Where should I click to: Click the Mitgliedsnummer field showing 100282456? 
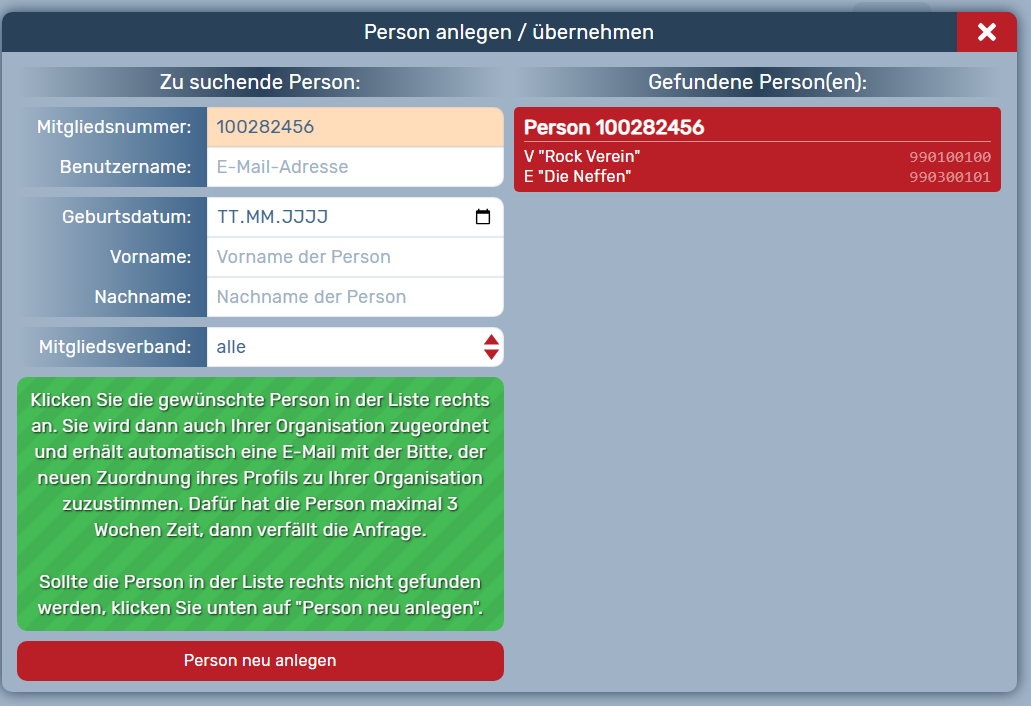pyautogui.click(x=355, y=127)
